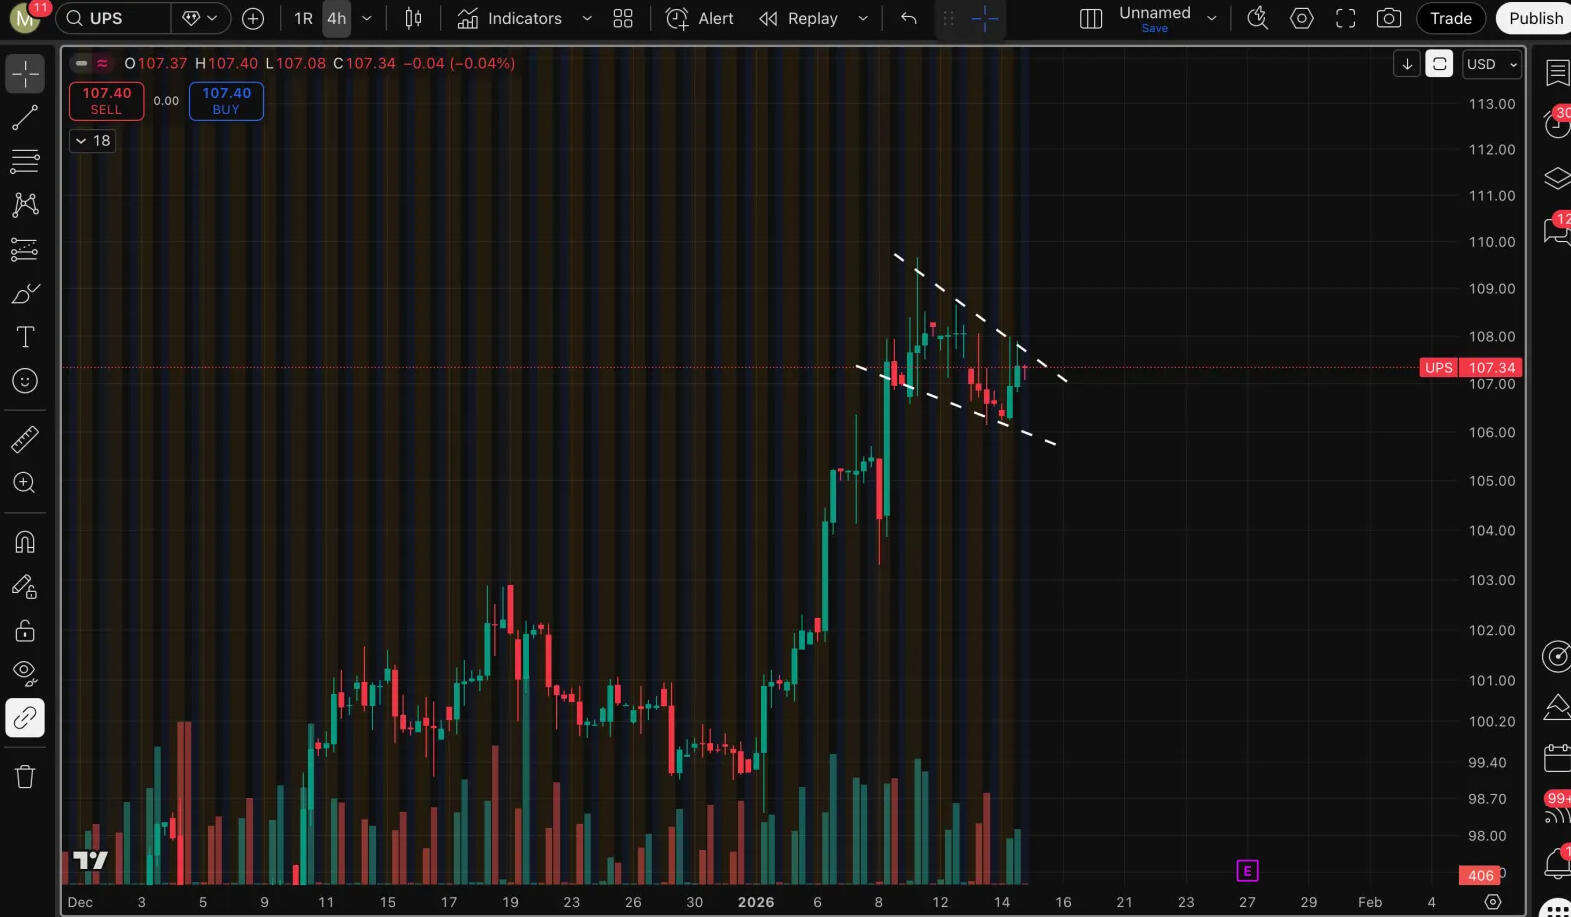Open the time interval dropdown arrow
1571x917 pixels.
[367, 18]
